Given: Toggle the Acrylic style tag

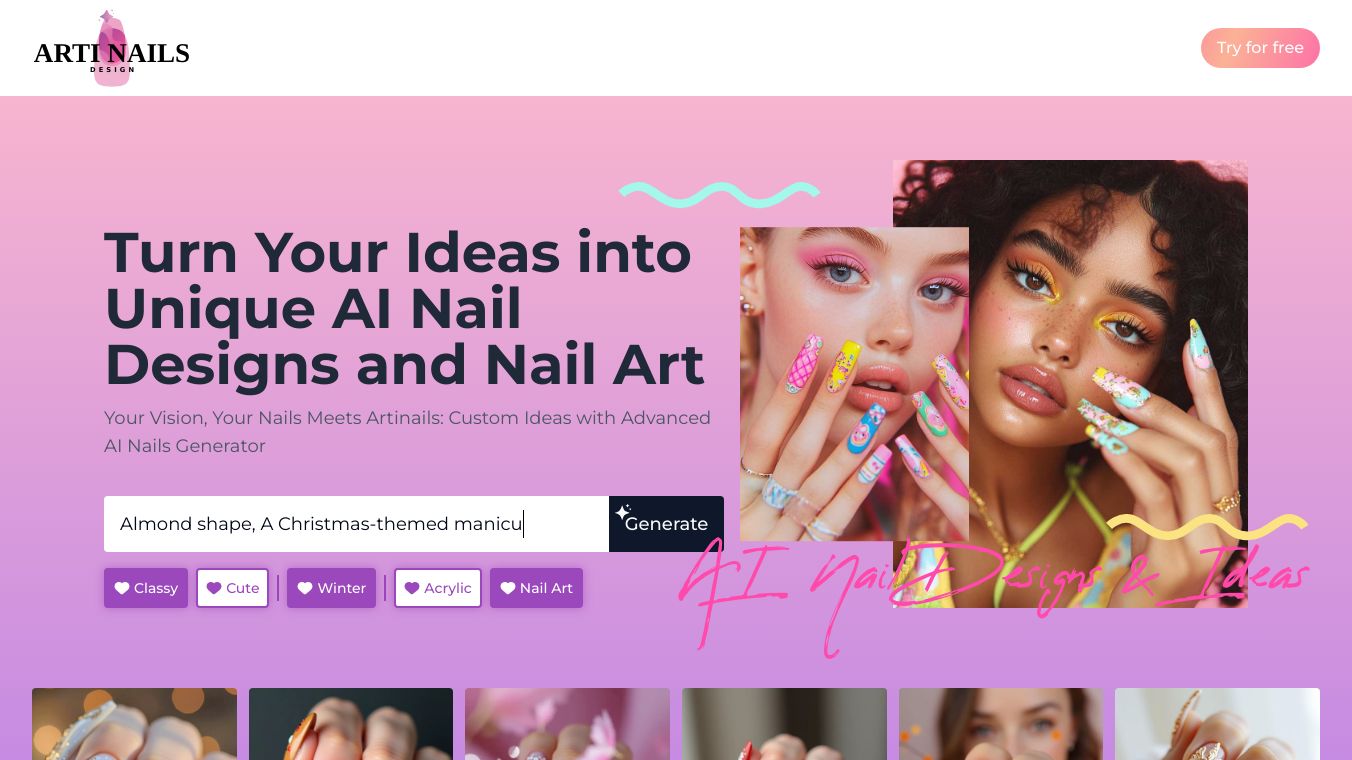Looking at the screenshot, I should tap(438, 588).
